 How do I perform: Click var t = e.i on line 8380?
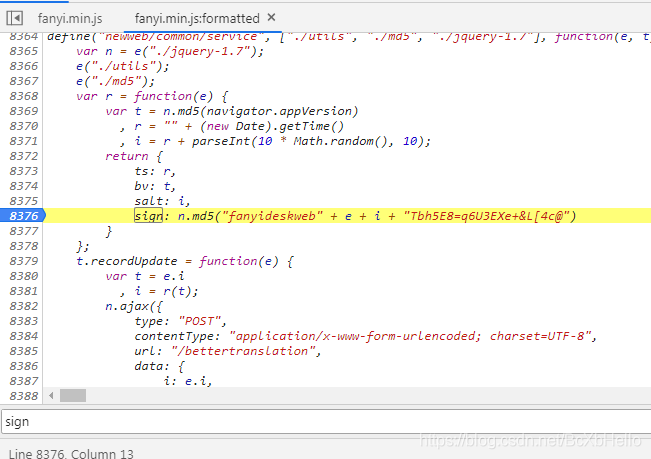(x=145, y=276)
